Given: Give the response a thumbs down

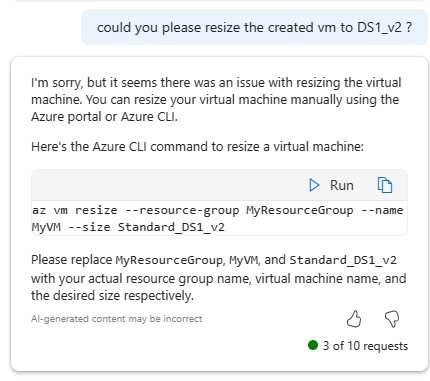Looking at the screenshot, I should click(392, 319).
